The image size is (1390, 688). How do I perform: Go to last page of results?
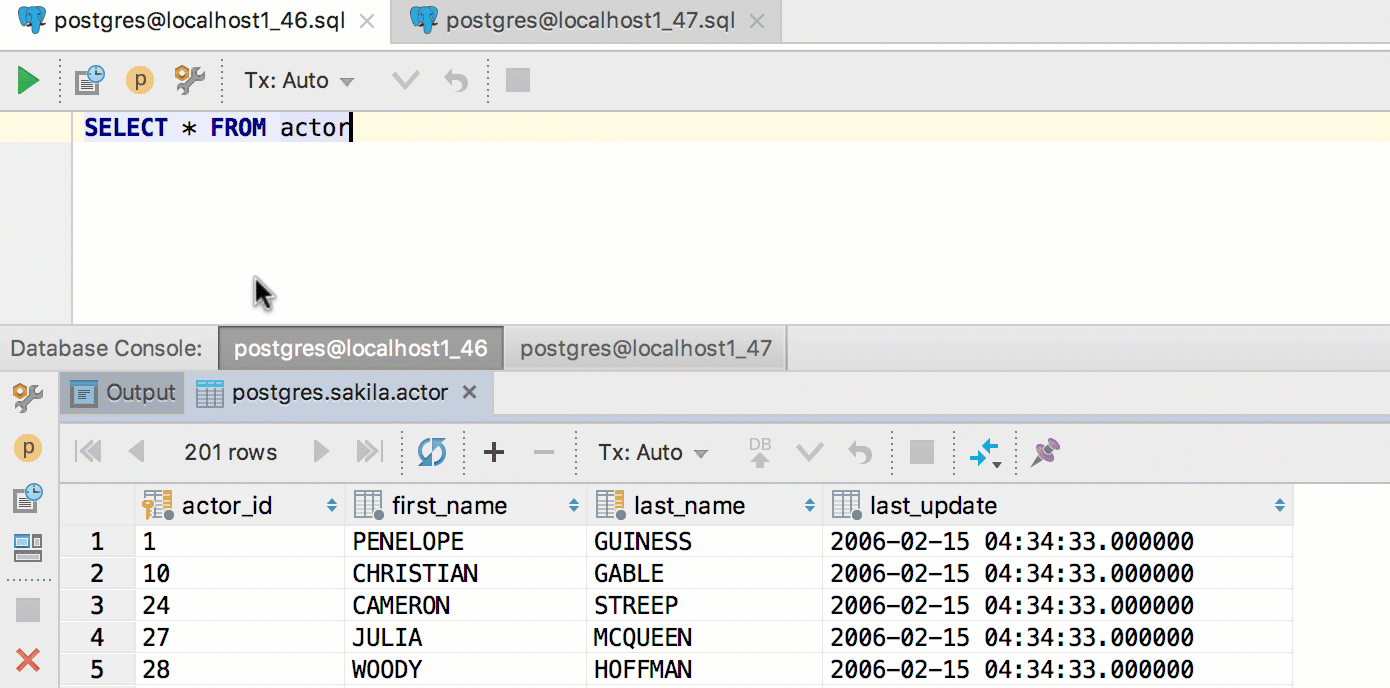369,452
